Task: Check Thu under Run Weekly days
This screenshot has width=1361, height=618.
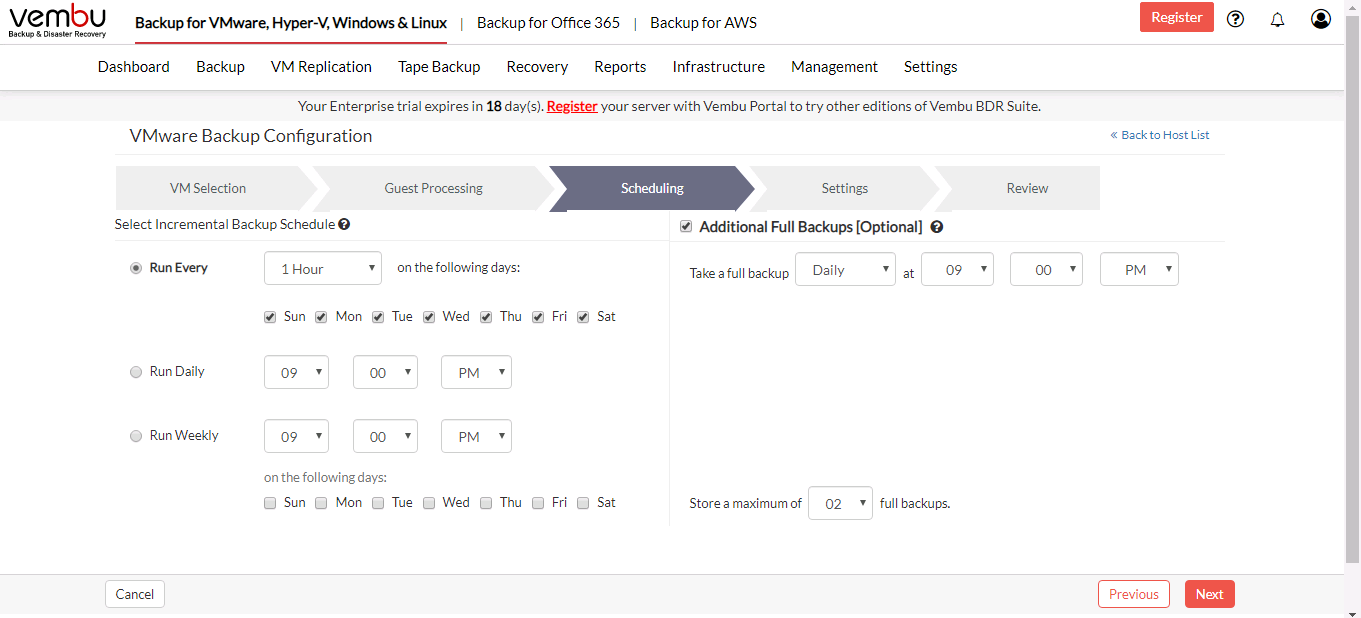Action: pyautogui.click(x=486, y=503)
